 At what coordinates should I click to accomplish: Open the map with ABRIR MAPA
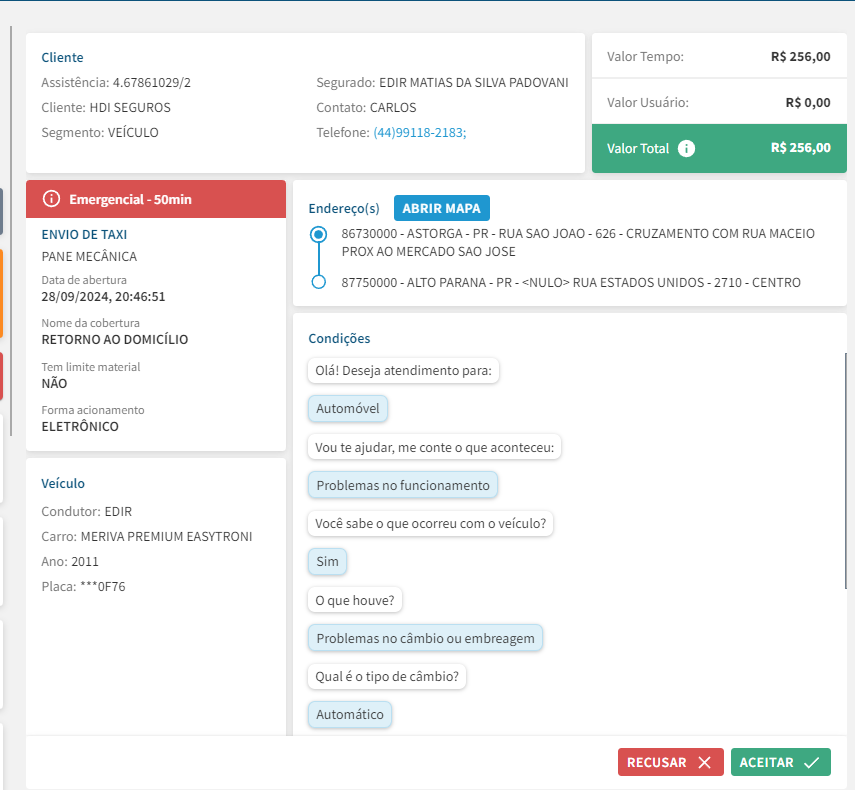point(441,208)
